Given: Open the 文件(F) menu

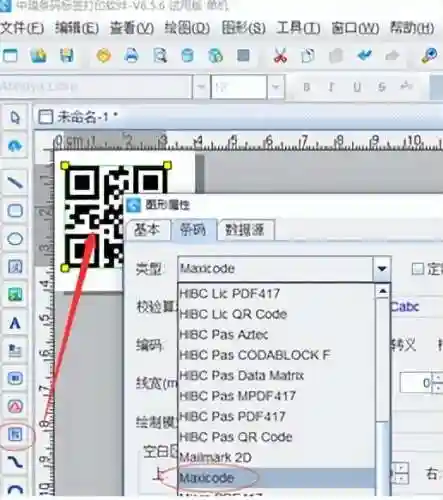Looking at the screenshot, I should tap(22, 28).
